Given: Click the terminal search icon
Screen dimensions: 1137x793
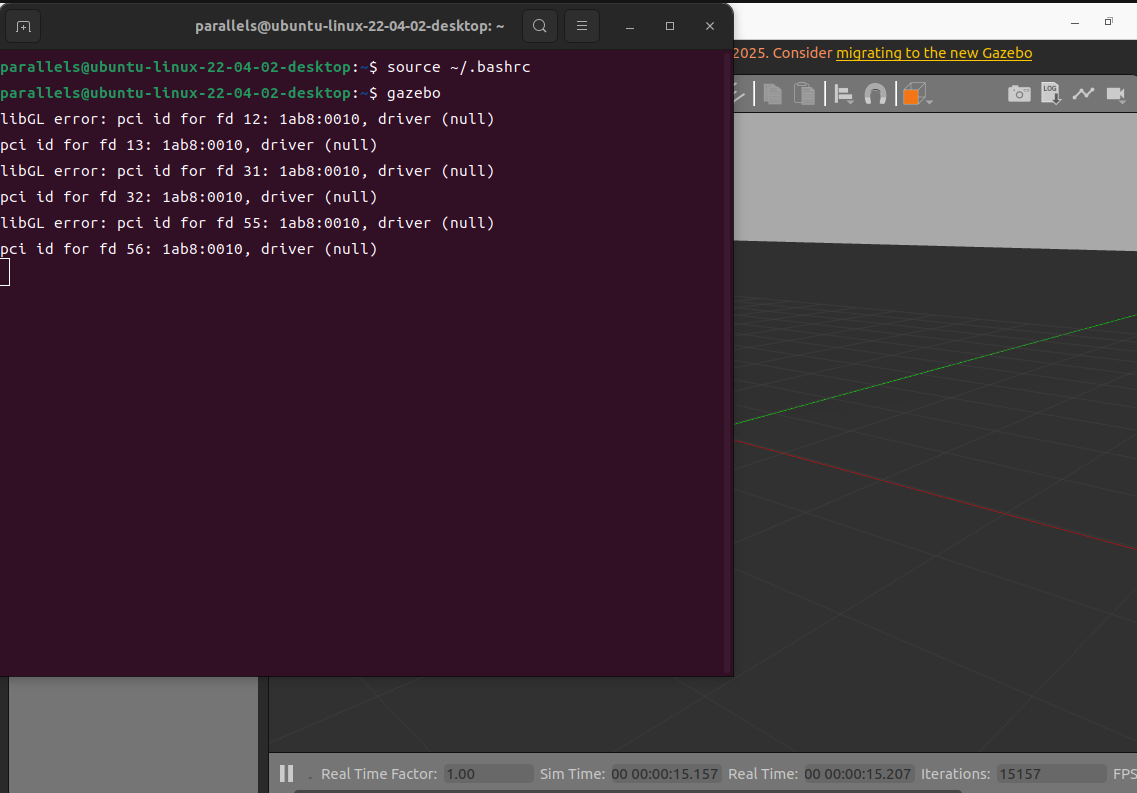Looking at the screenshot, I should (x=540, y=26).
